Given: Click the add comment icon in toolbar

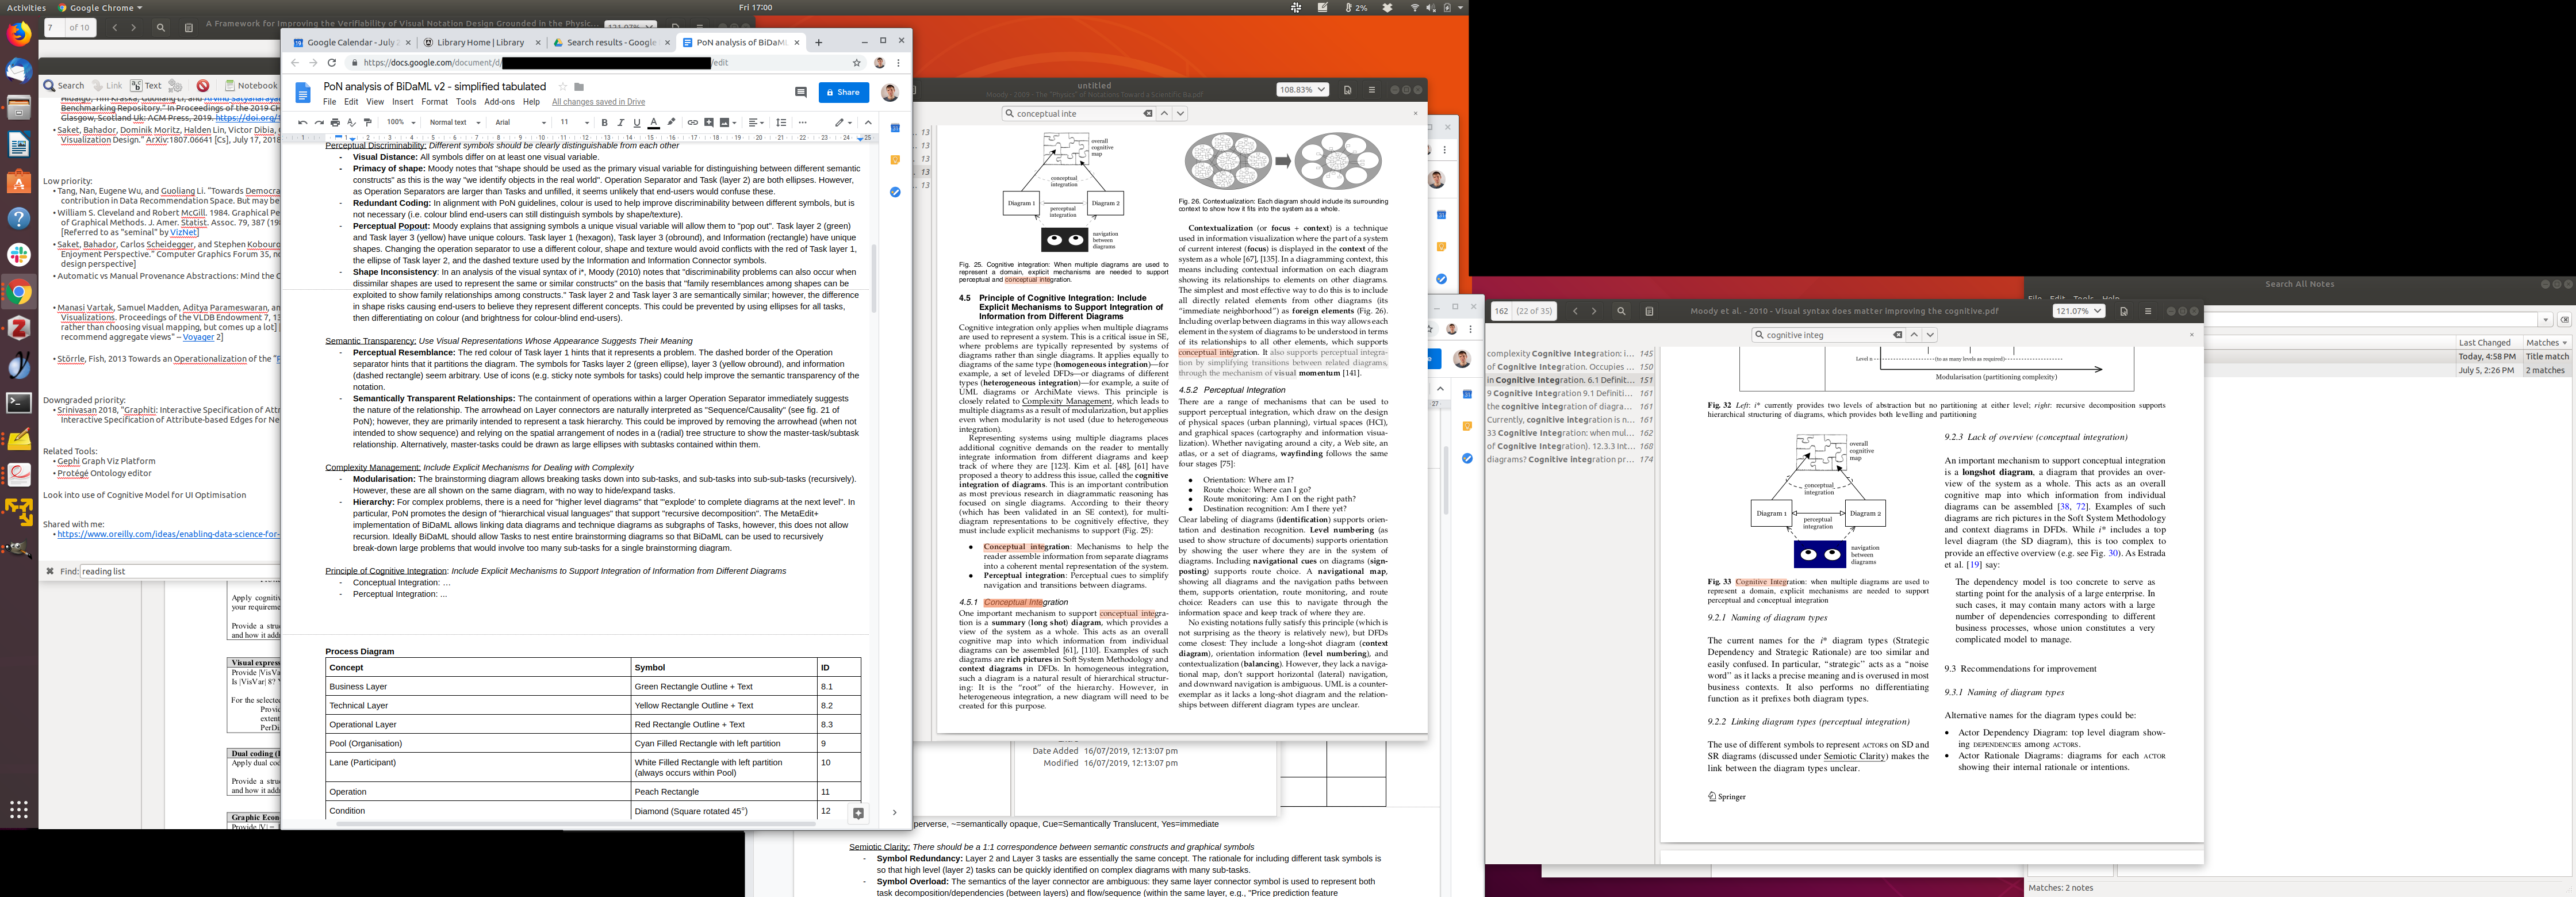Looking at the screenshot, I should 709,123.
